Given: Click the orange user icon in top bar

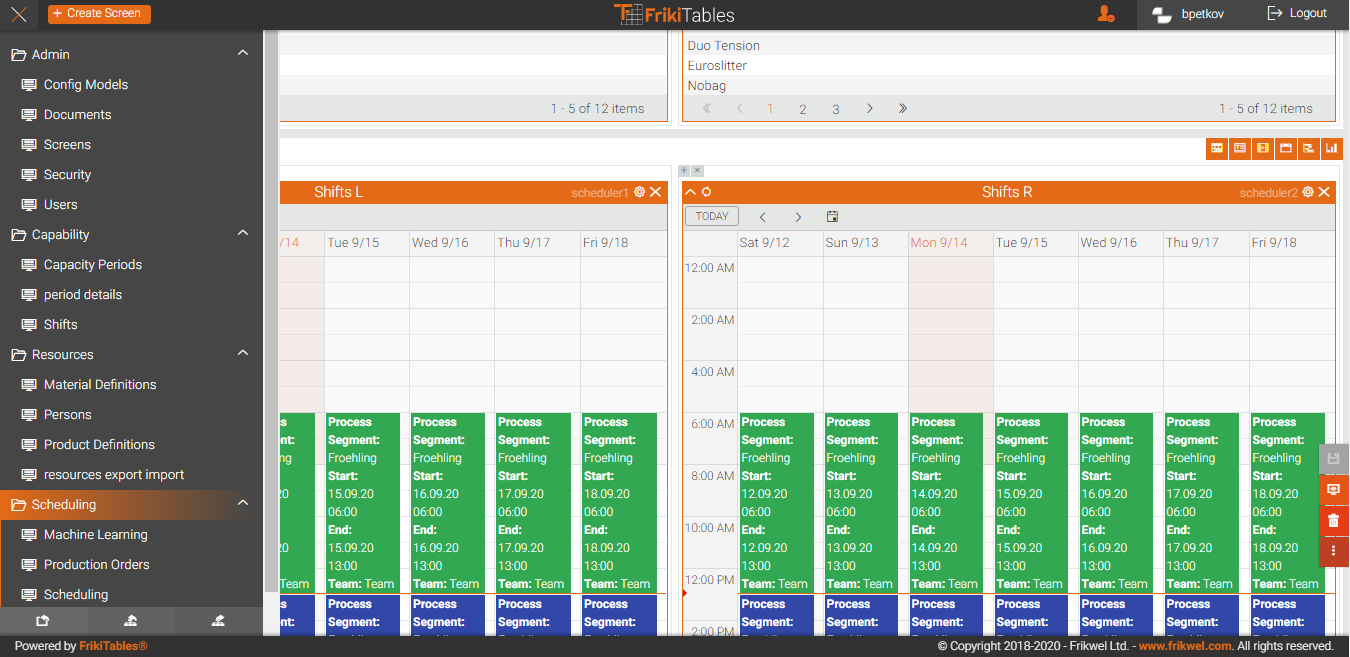Looking at the screenshot, I should point(1105,14).
